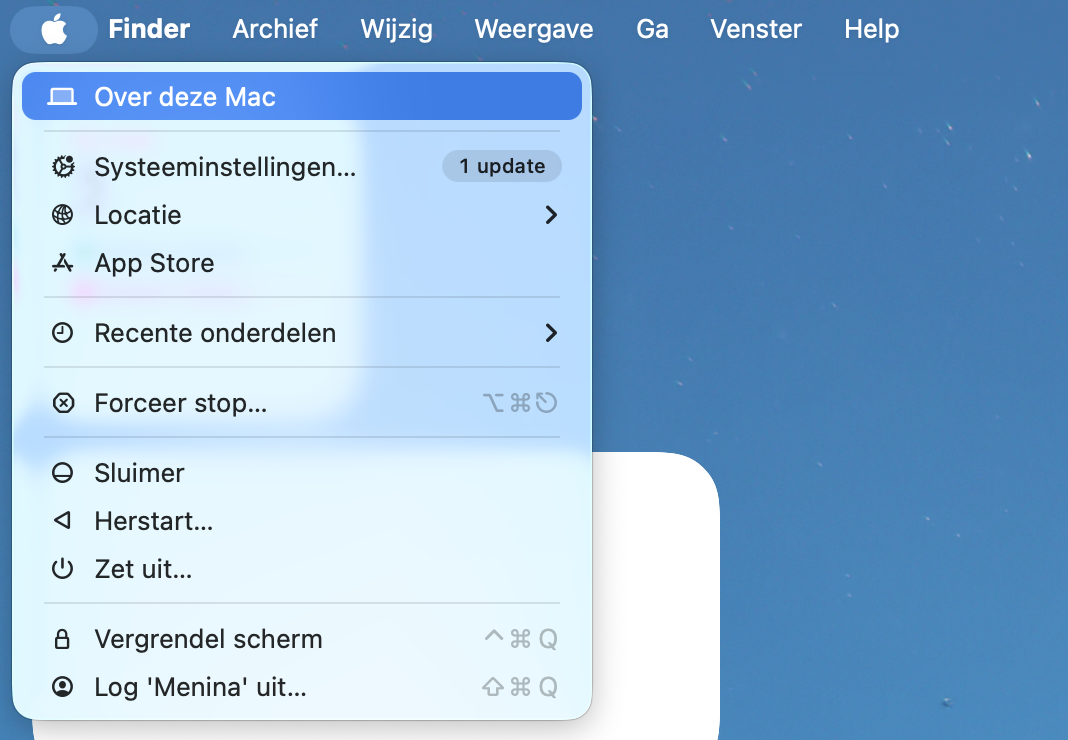Viewport: 1068px width, 740px height.
Task: Click the clock icon beside Recente onderdelen
Action: click(62, 333)
